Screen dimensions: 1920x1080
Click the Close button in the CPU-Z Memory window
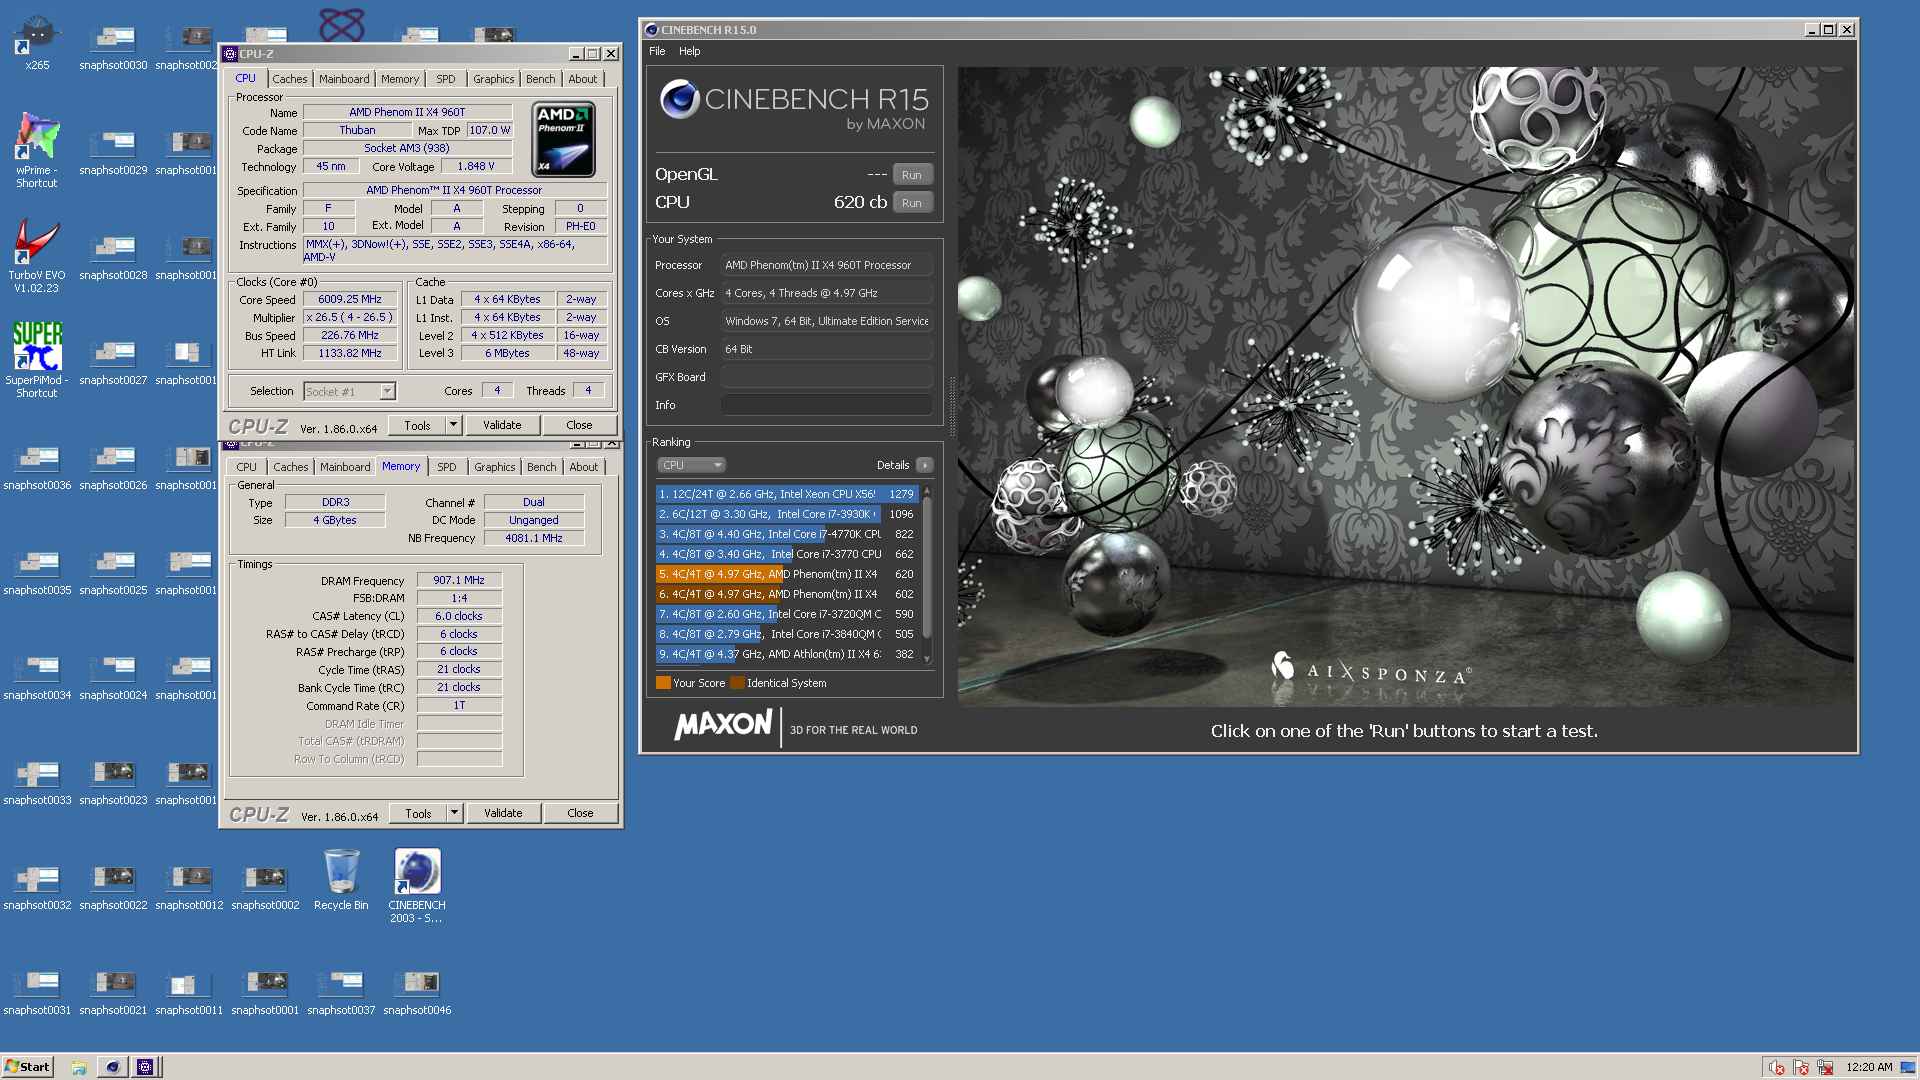[580, 813]
